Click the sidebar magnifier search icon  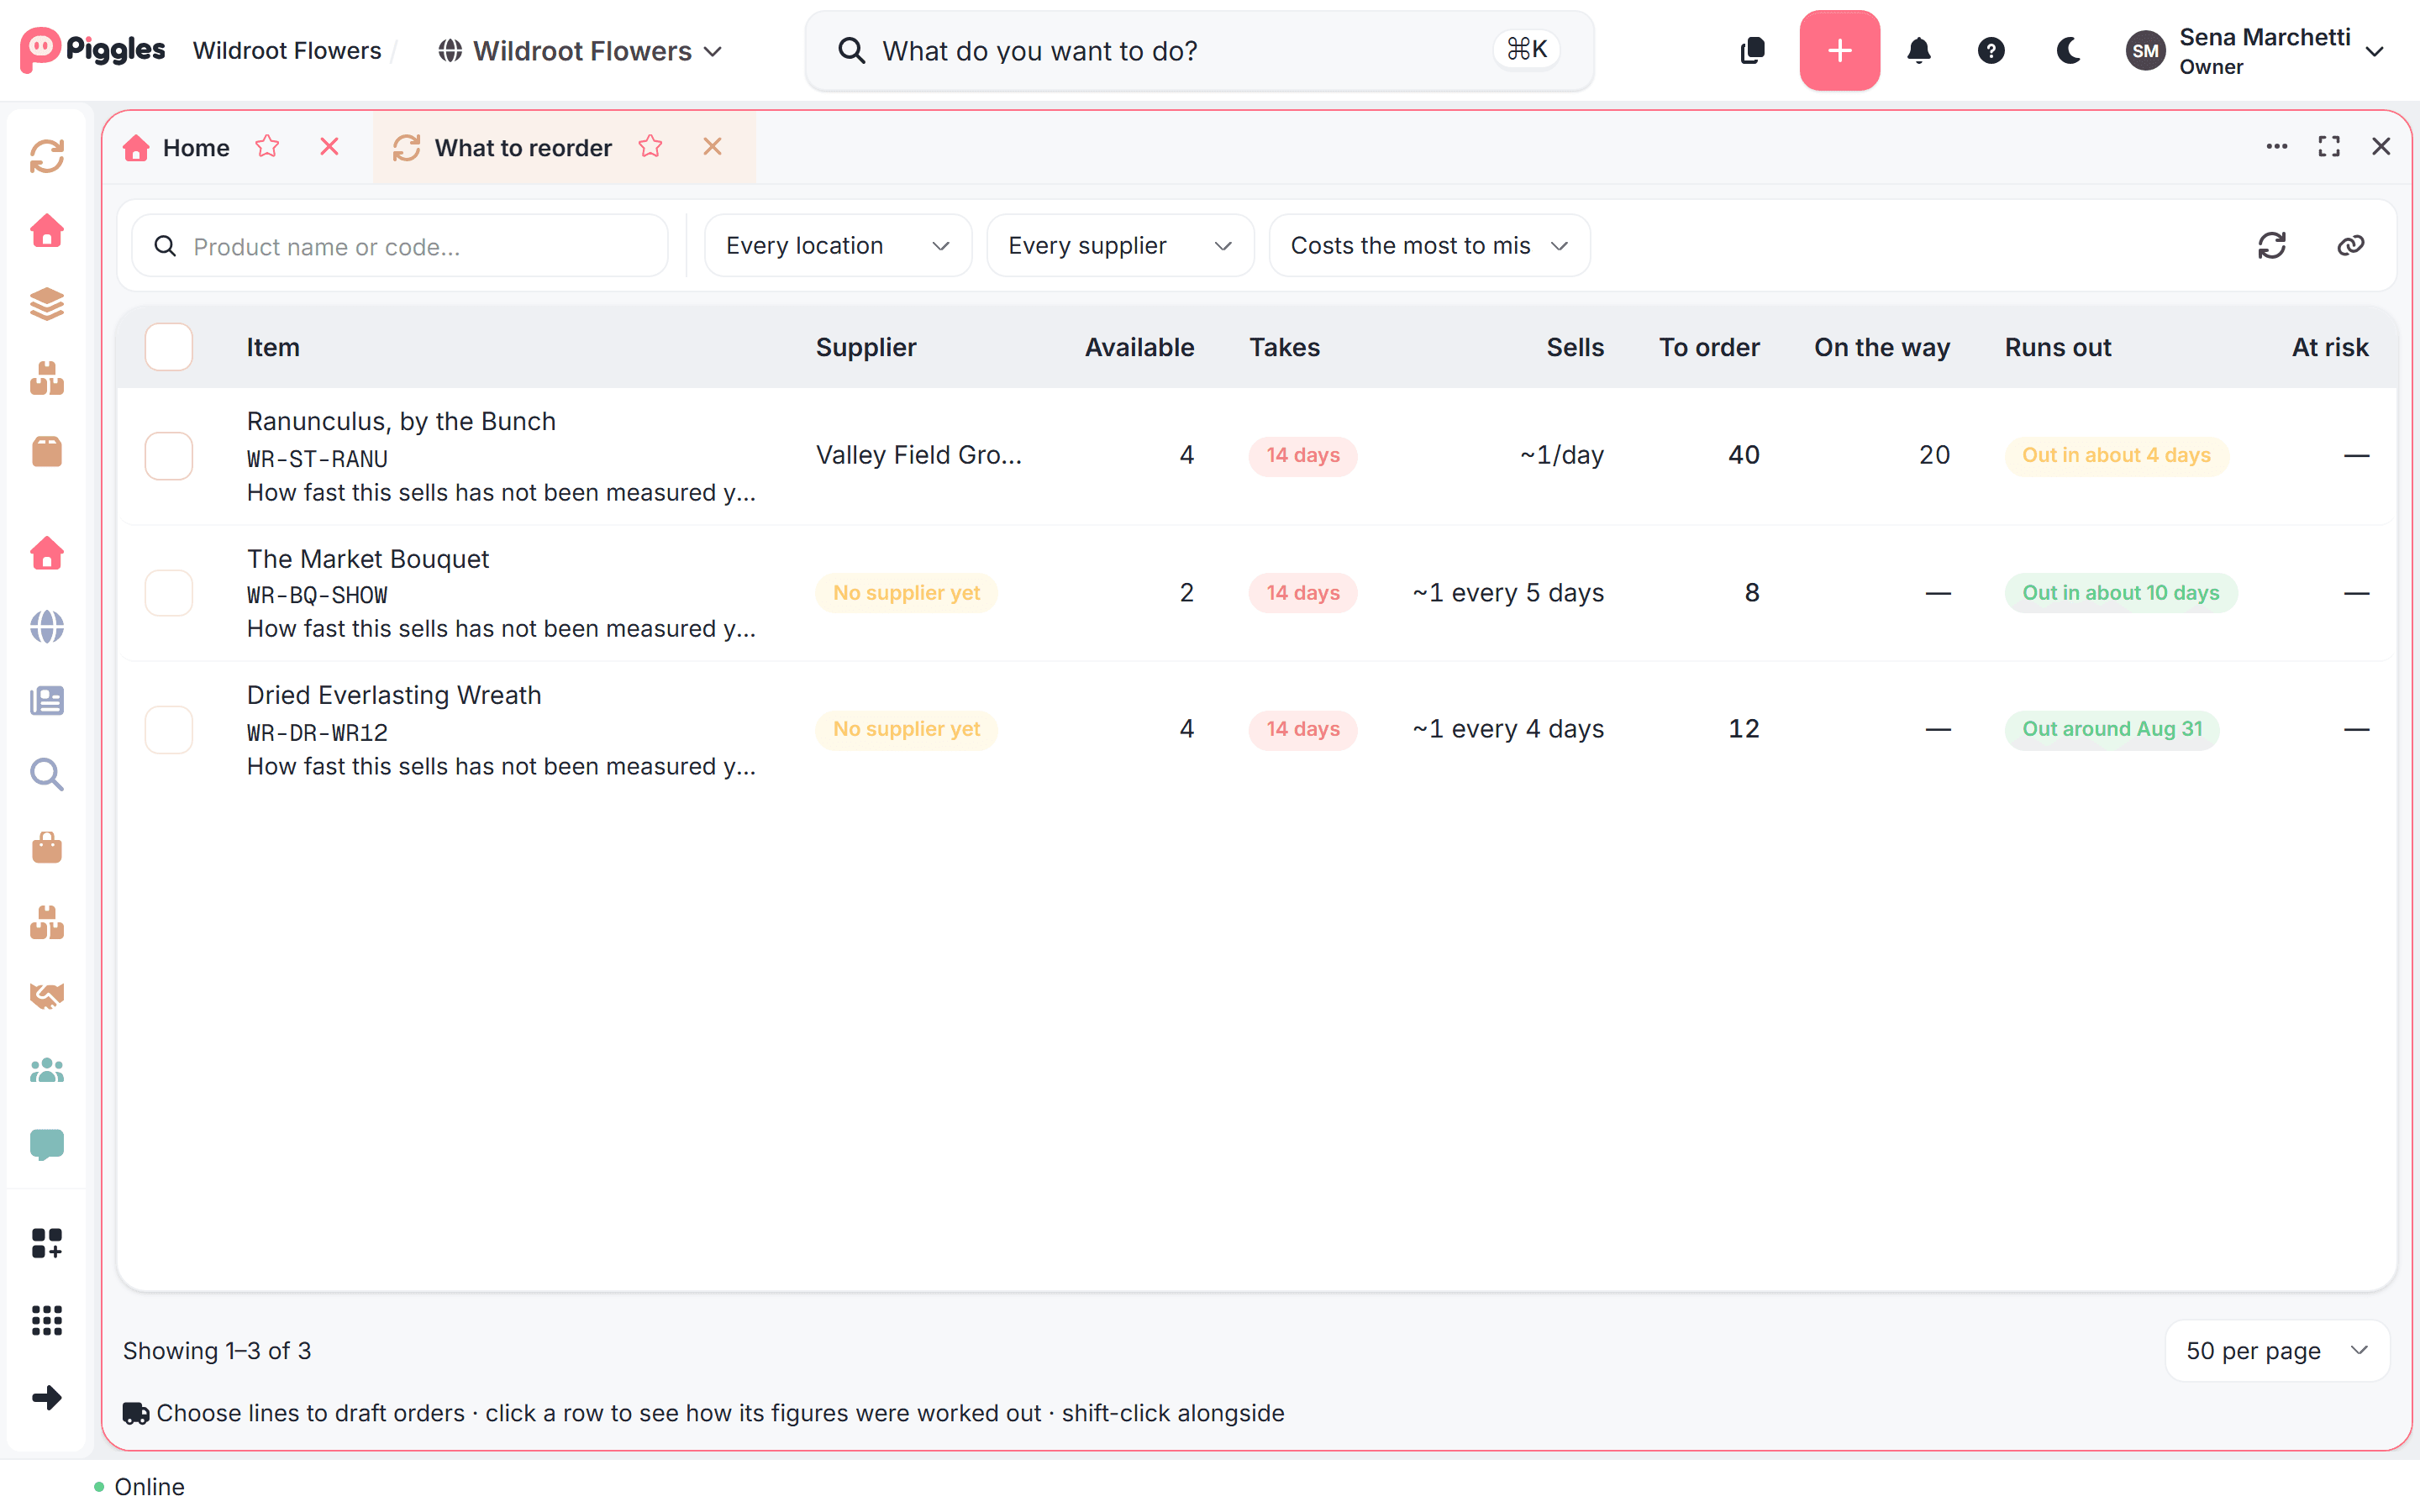tap(47, 774)
